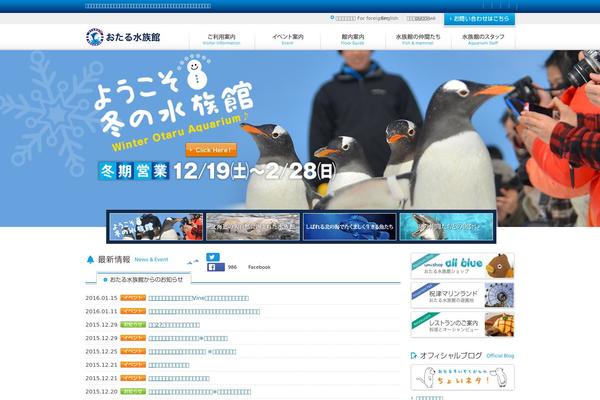Screen dimensions: 600x400
Task: Open the all blue shop banner
Action: 462,266
